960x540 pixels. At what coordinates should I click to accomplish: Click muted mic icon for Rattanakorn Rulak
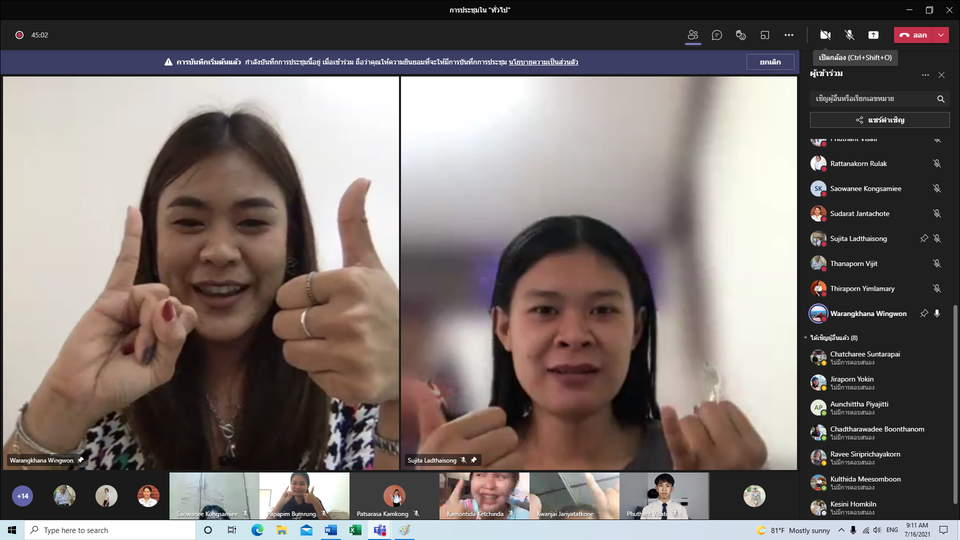point(937,163)
